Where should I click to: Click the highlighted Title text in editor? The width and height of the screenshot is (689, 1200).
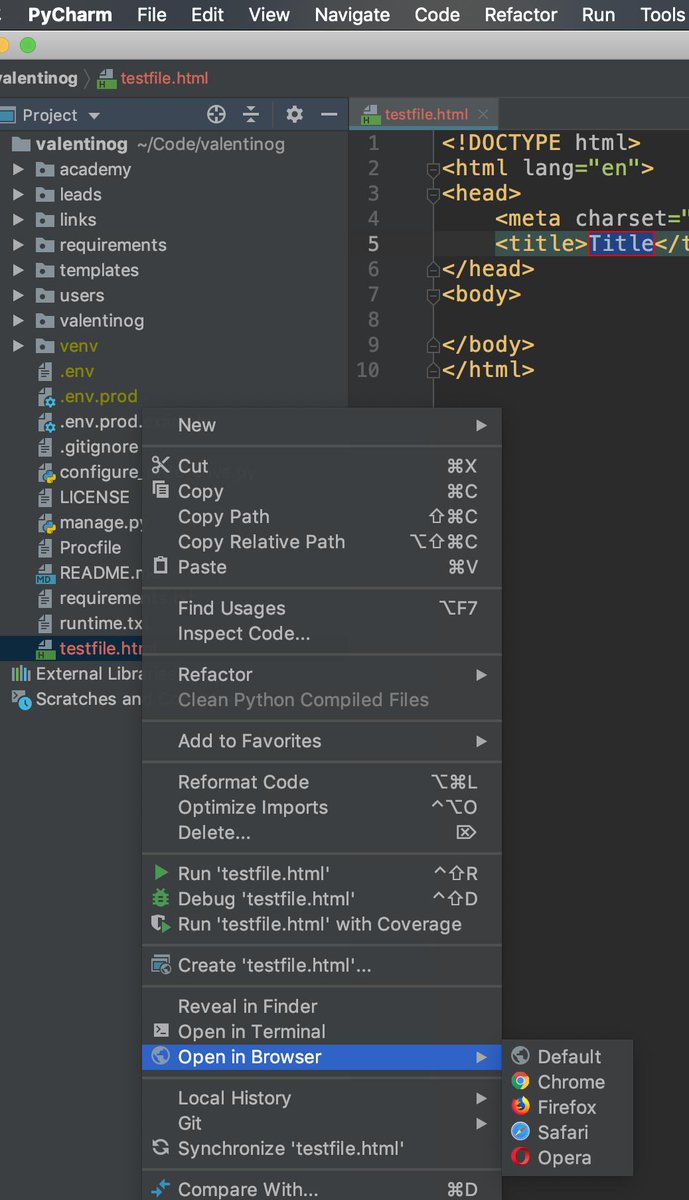[x=621, y=243]
